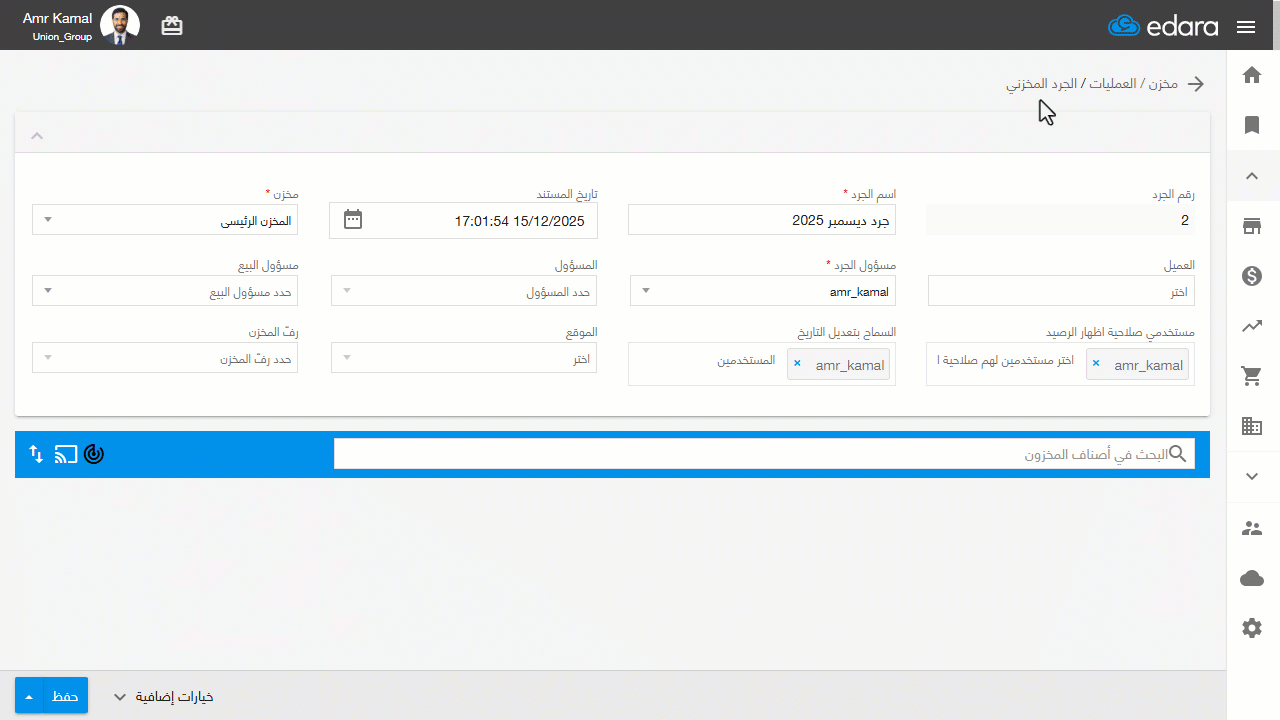
Task: Open the رفّ المخزن shelf dropdown
Action: (165, 358)
